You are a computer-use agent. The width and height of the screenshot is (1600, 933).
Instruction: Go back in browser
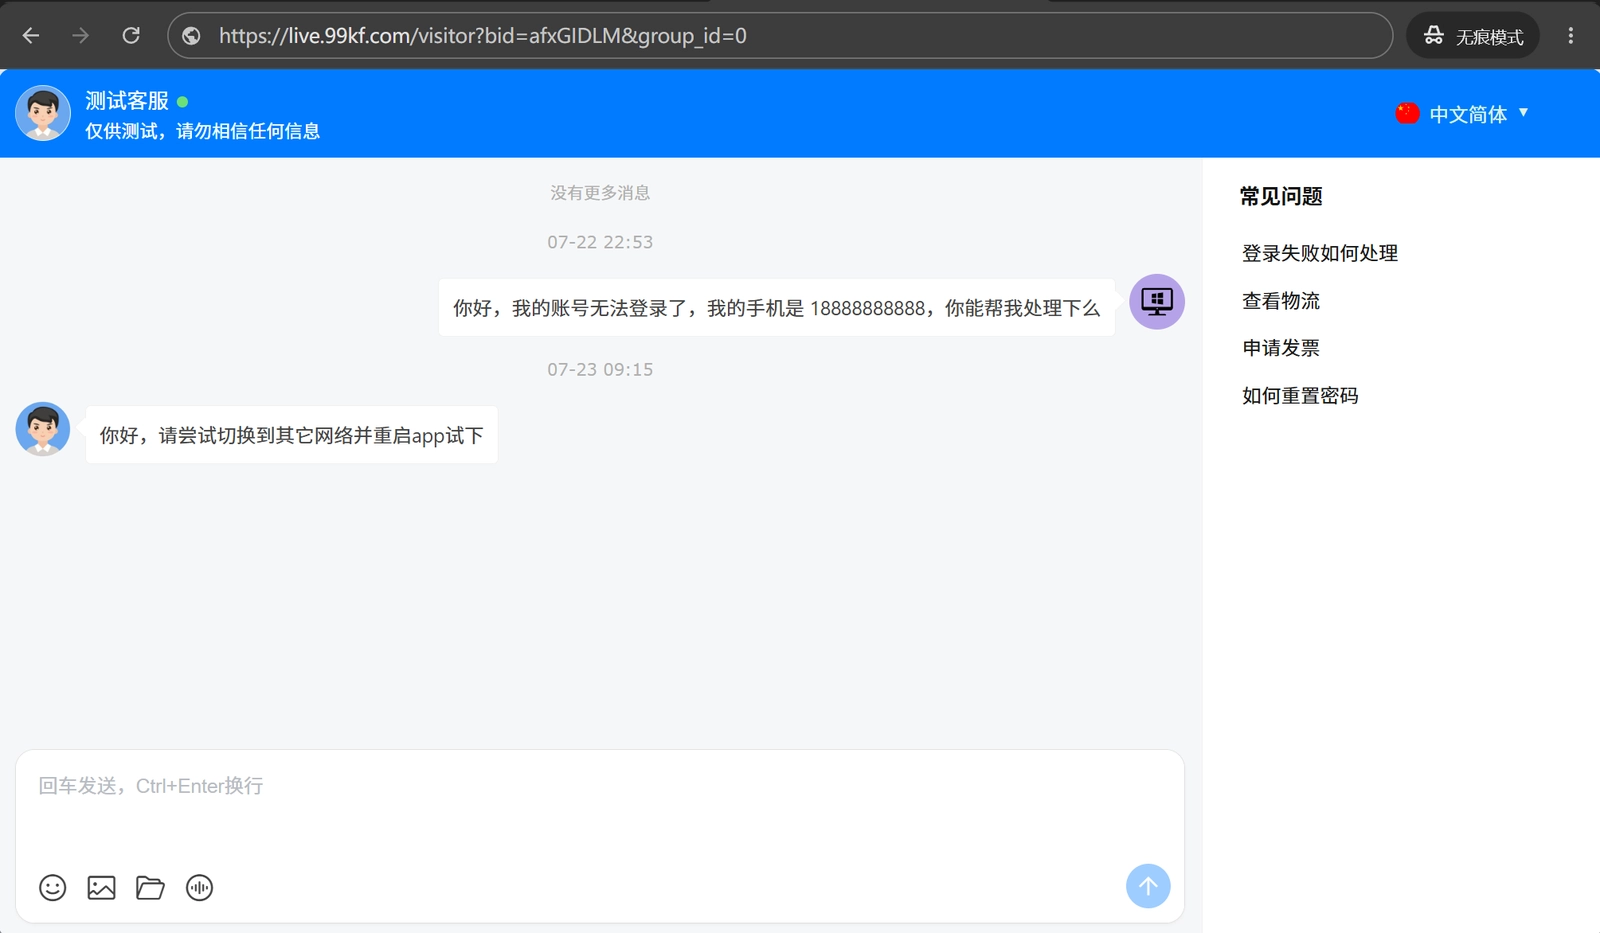point(31,36)
